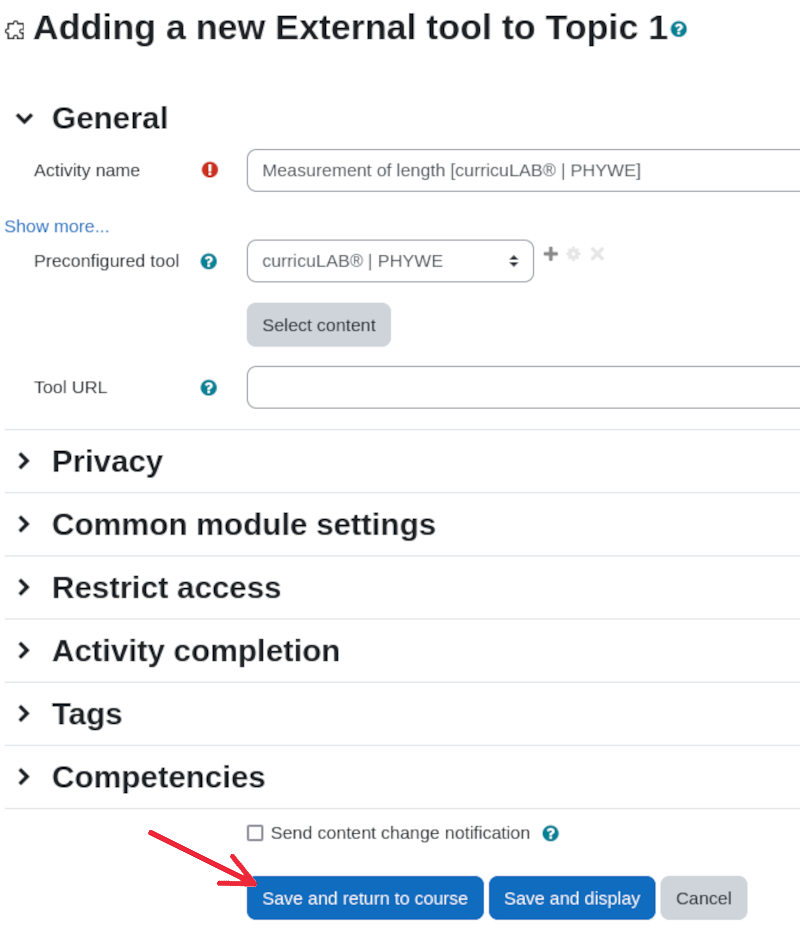Click the Show more... link

click(x=57, y=226)
